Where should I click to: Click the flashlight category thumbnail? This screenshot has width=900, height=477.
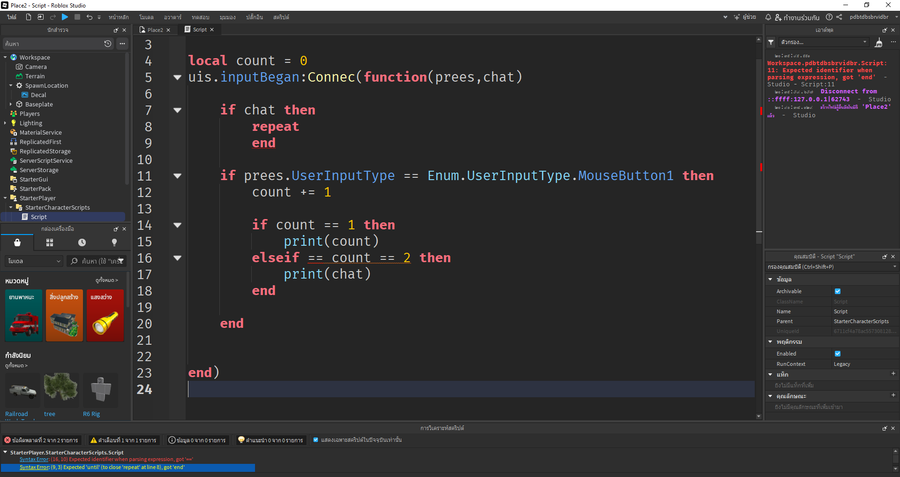point(105,316)
